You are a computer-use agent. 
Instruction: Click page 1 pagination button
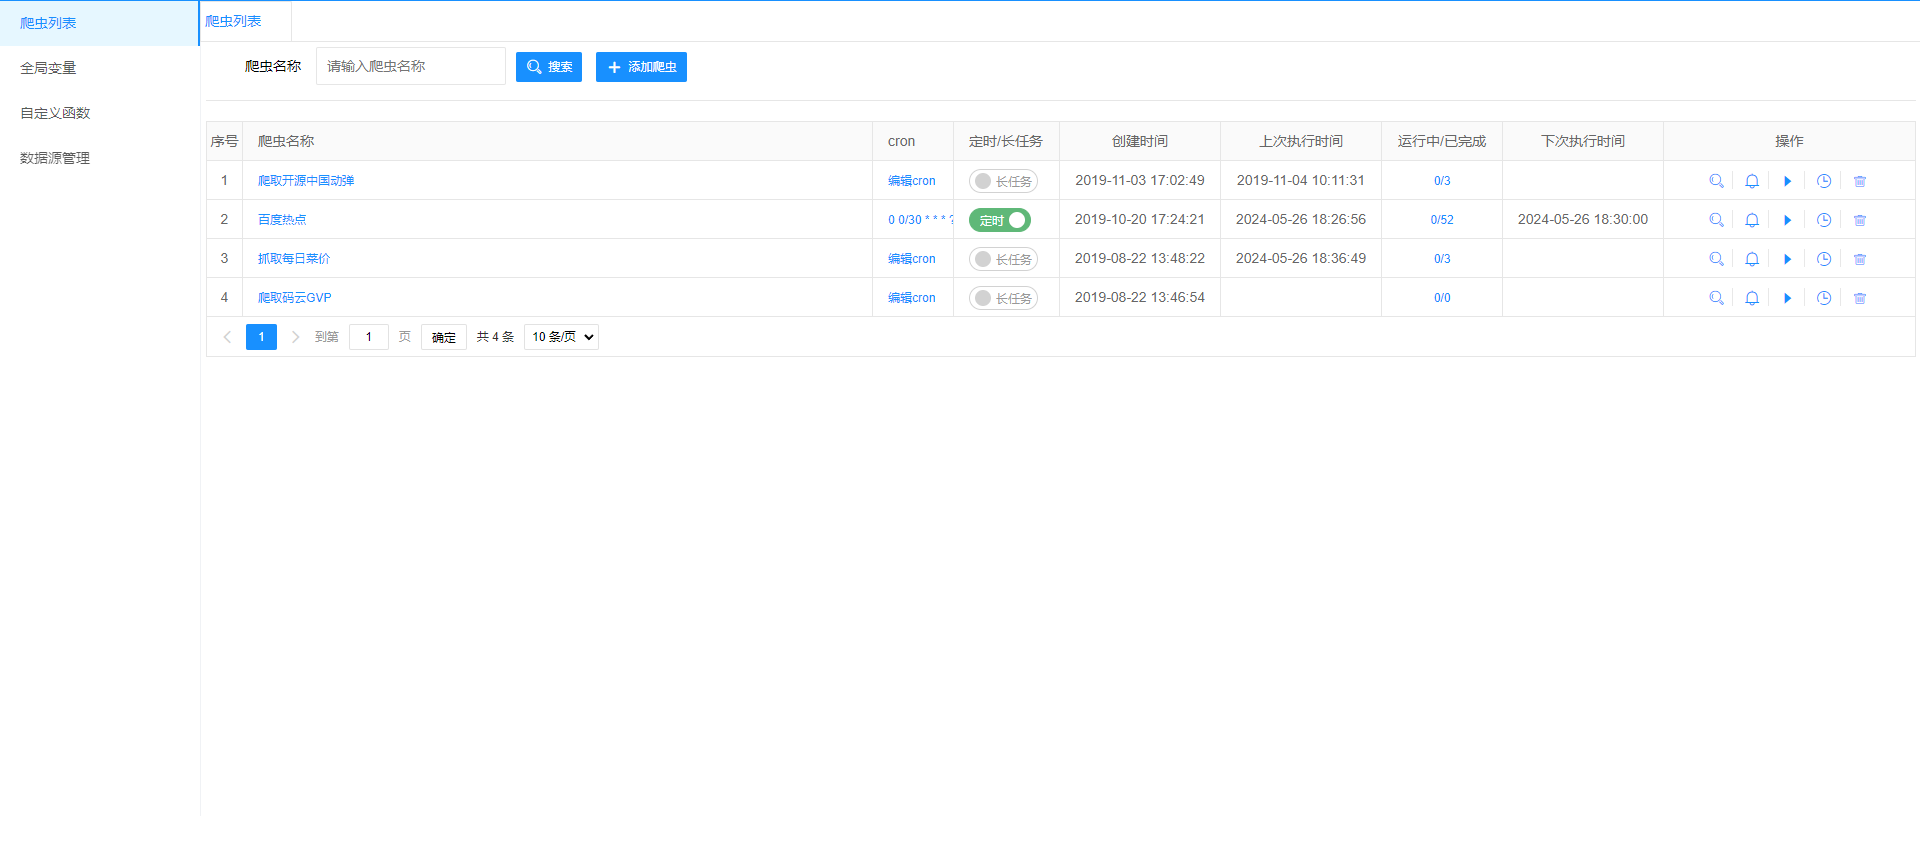(261, 337)
